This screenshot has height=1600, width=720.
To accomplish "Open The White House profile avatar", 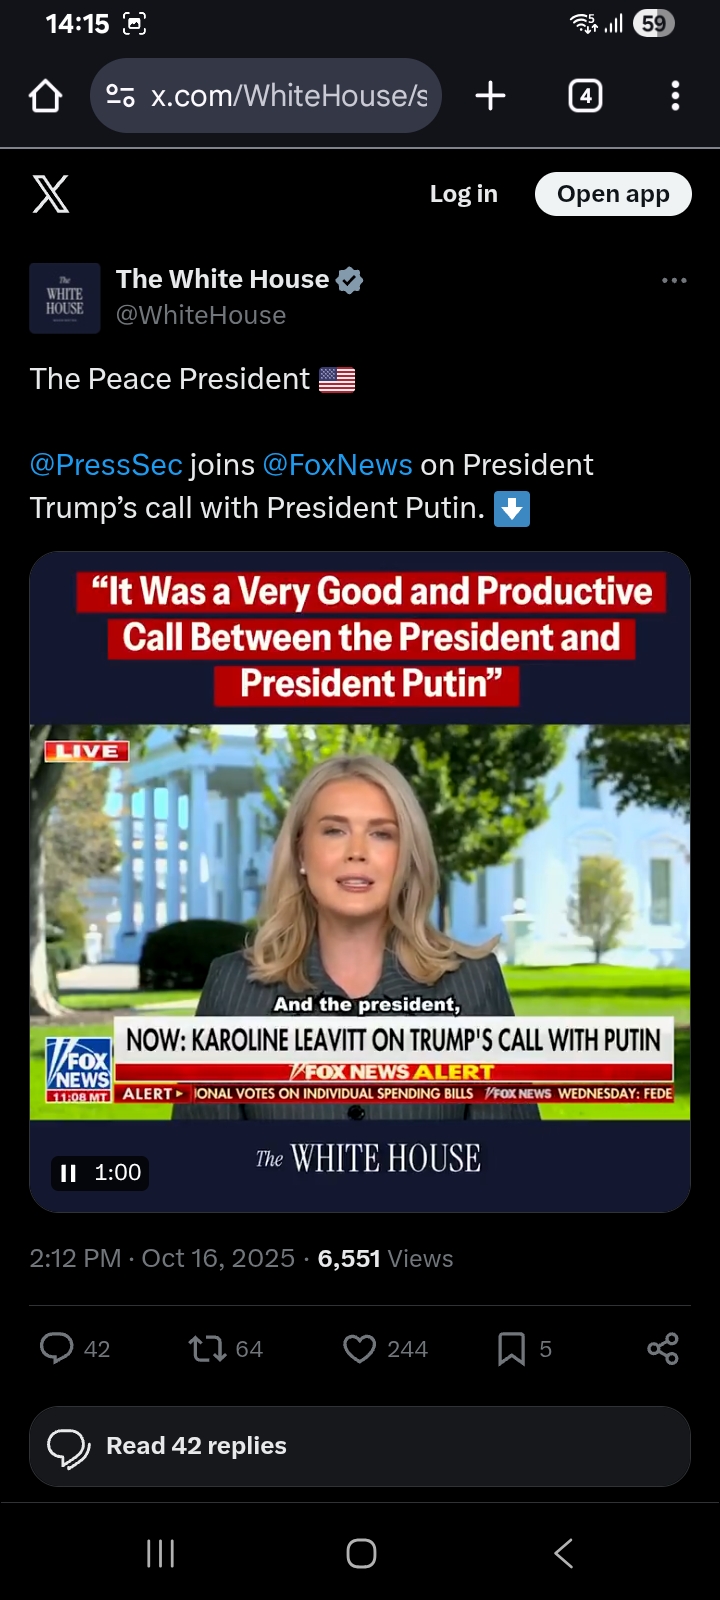I will click(65, 298).
